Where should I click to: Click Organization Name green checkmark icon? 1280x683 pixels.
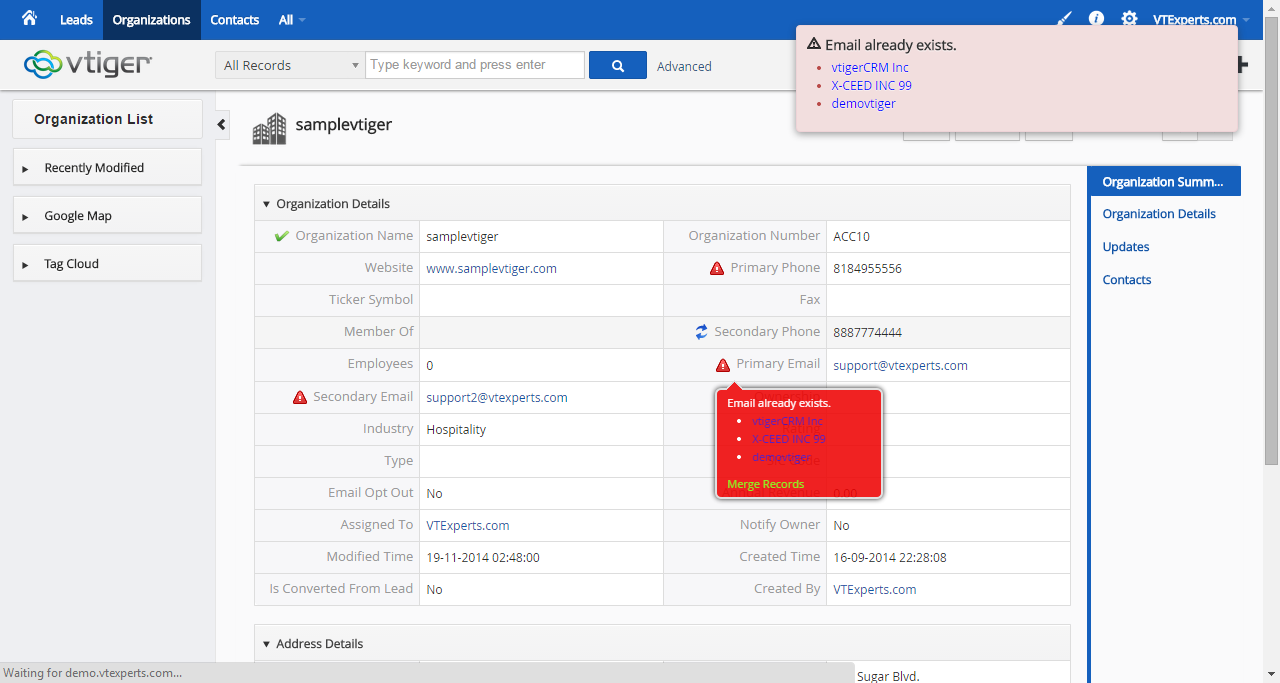click(x=282, y=236)
